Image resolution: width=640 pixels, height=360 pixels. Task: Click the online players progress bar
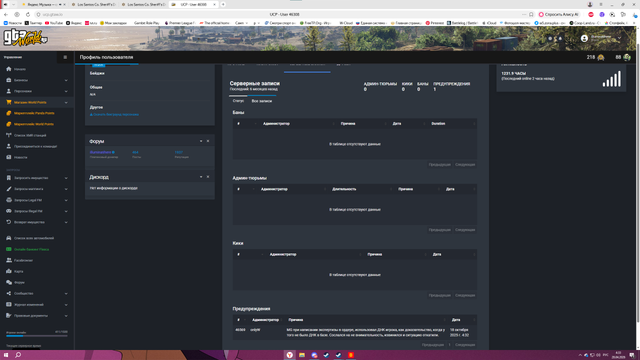37,336
